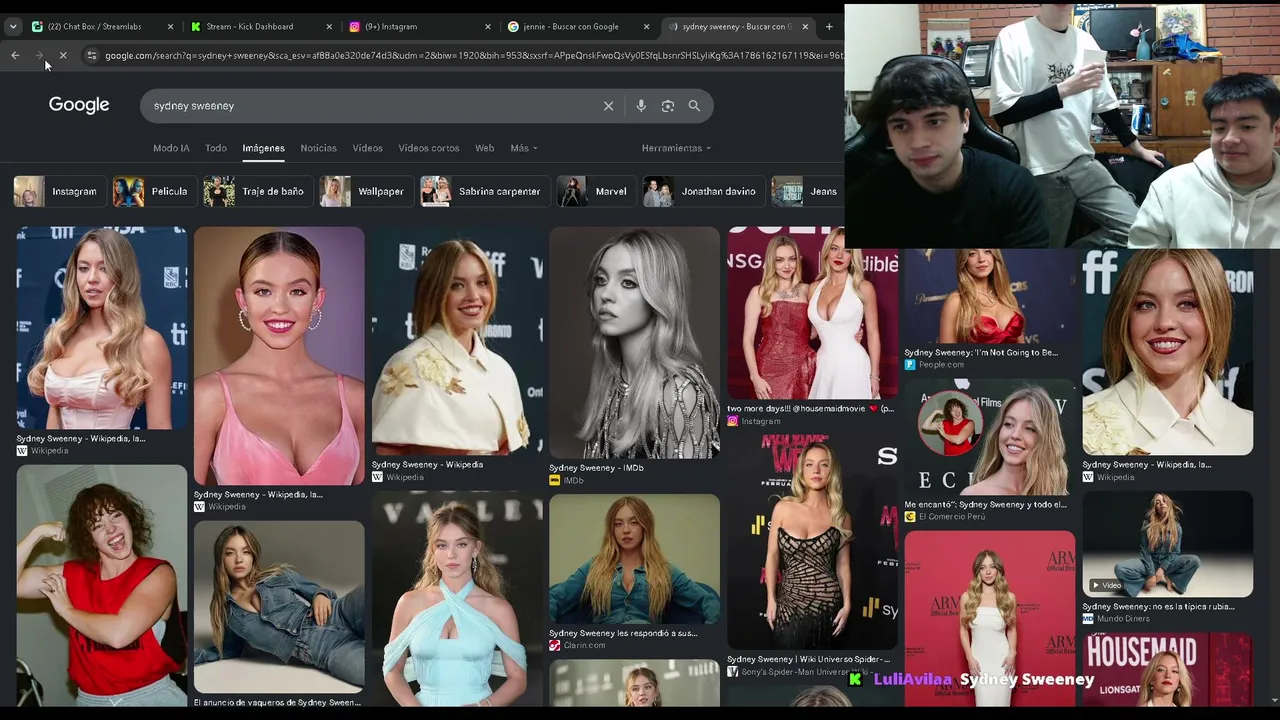The image size is (1280, 720).
Task: Close the Instagram browser tab
Action: pos(488,27)
